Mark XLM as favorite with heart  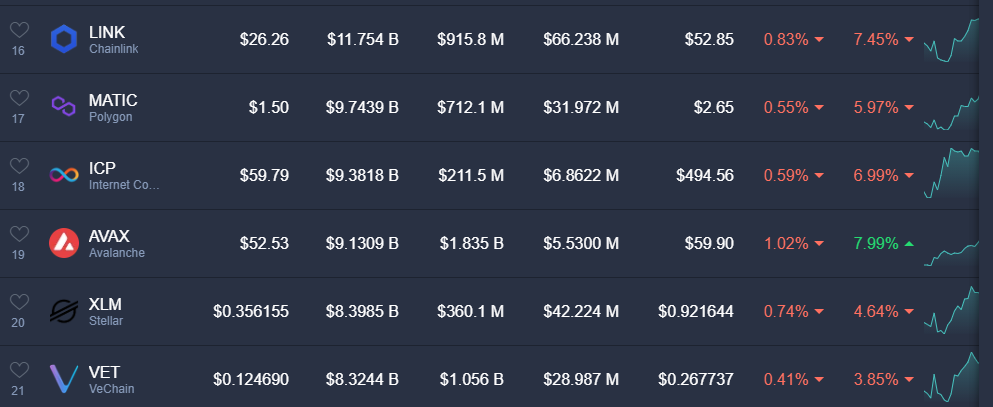20,302
